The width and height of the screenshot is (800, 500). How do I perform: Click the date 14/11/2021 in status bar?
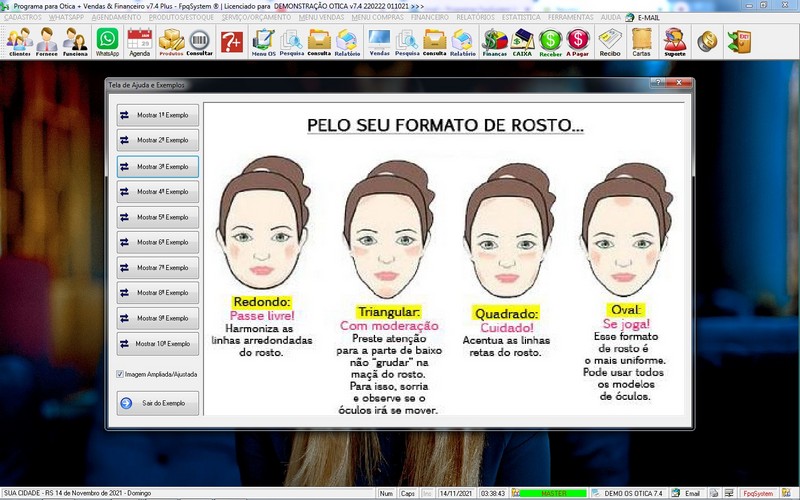click(457, 493)
